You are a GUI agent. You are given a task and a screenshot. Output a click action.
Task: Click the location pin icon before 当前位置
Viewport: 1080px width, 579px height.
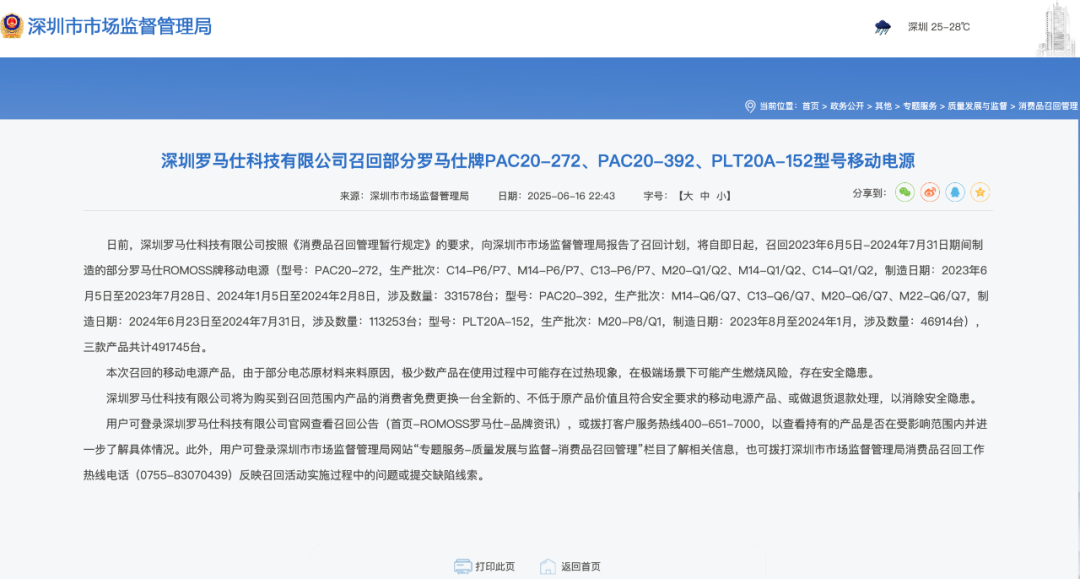pyautogui.click(x=750, y=106)
